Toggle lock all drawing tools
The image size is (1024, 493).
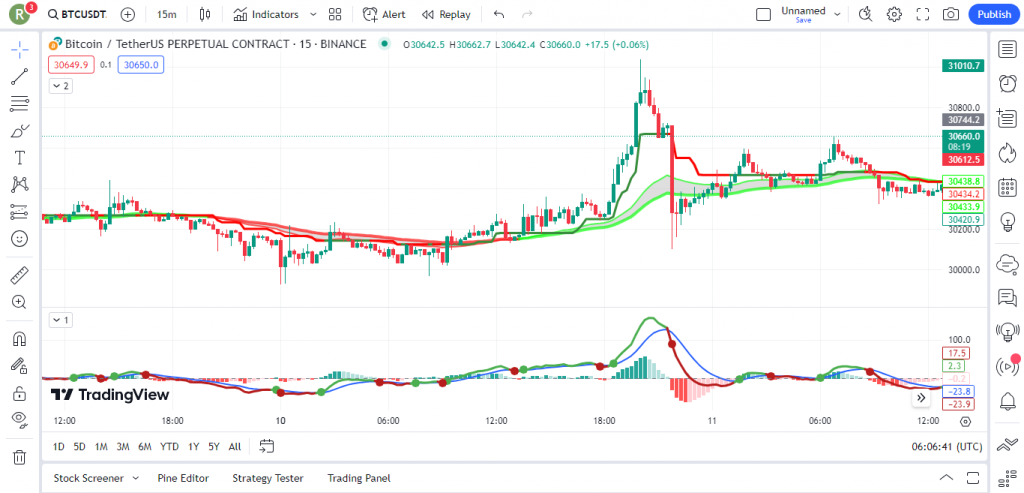[x=20, y=393]
